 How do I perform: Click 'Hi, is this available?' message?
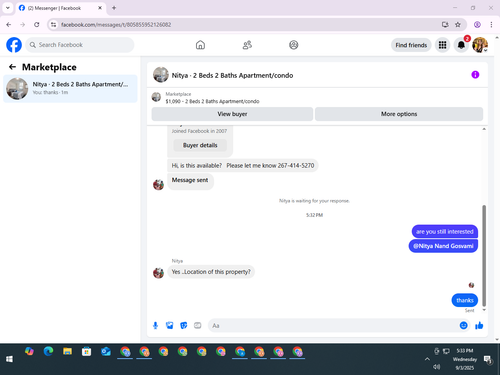tap(243, 166)
